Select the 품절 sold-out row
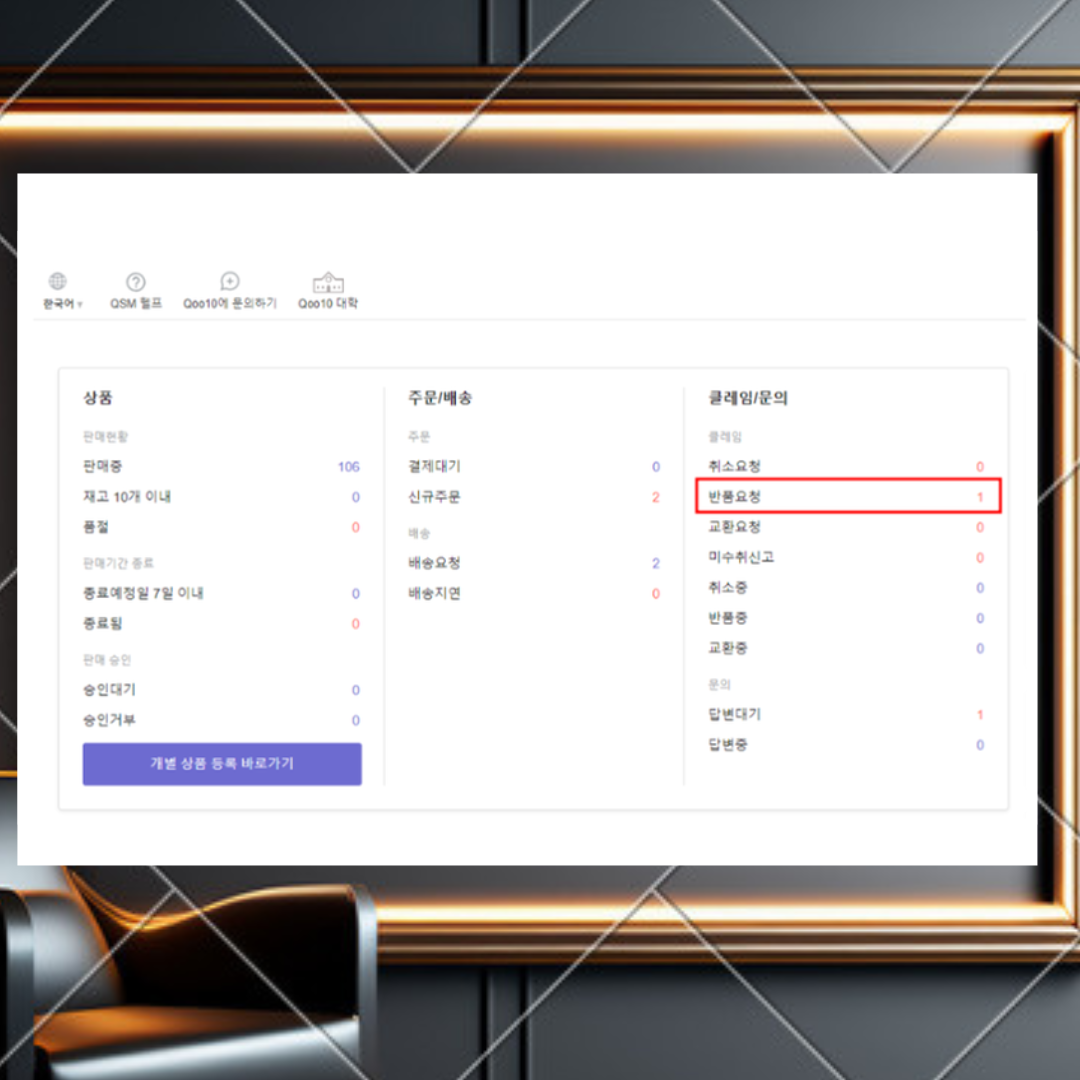Viewport: 1080px width, 1080px height. pos(222,527)
